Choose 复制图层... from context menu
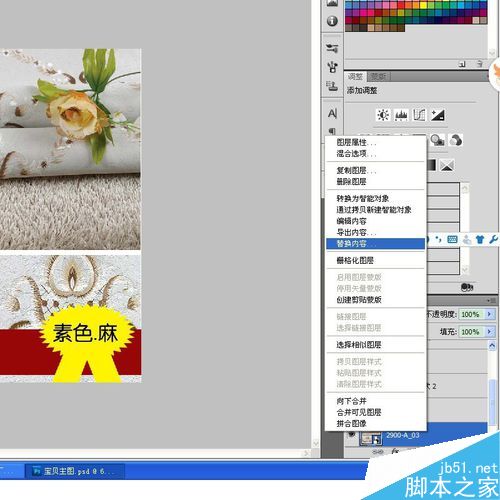 376,170
